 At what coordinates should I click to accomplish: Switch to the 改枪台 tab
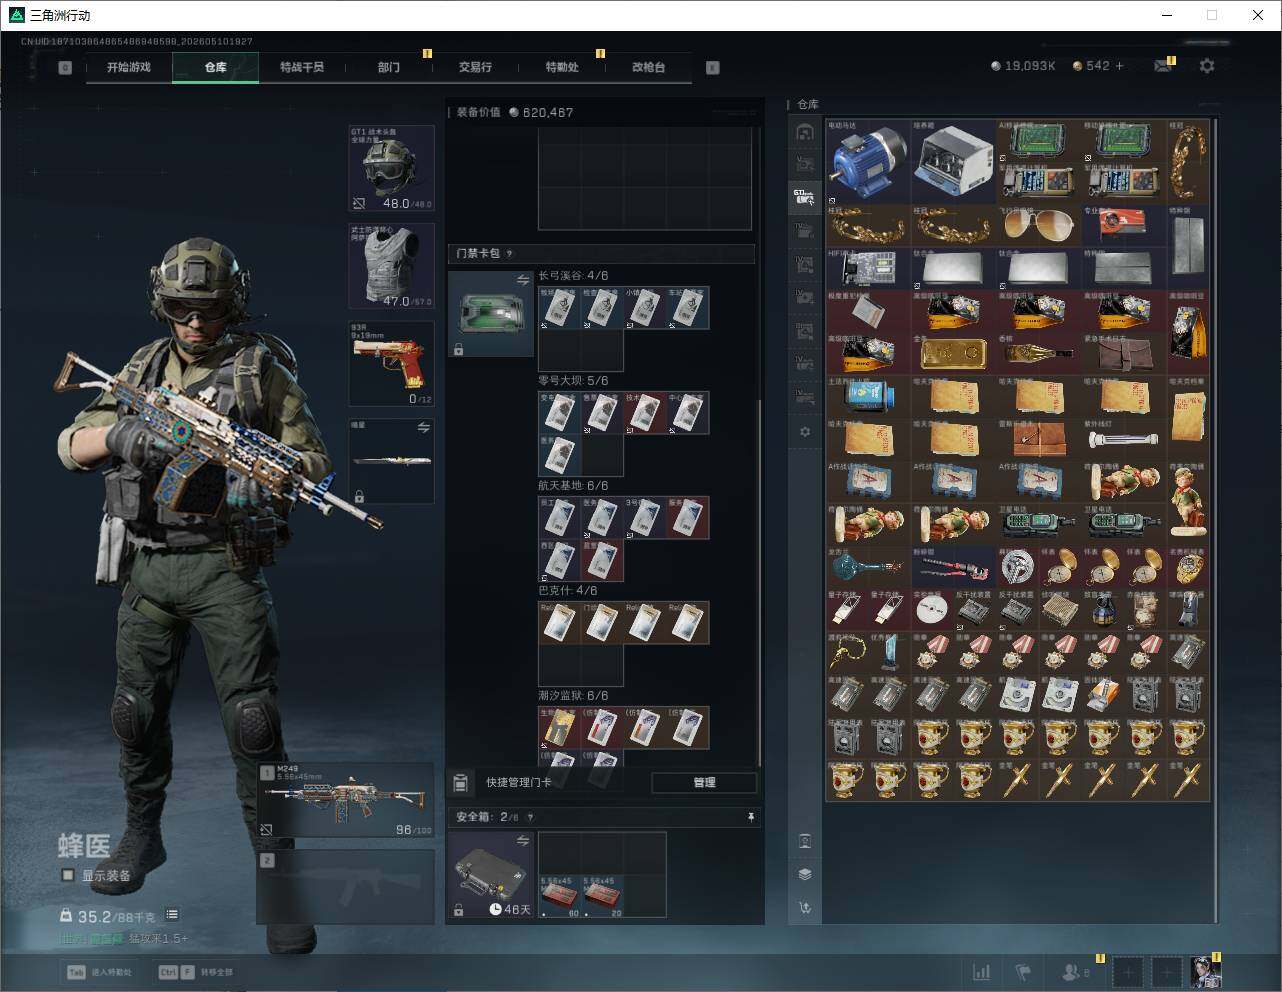pyautogui.click(x=648, y=67)
